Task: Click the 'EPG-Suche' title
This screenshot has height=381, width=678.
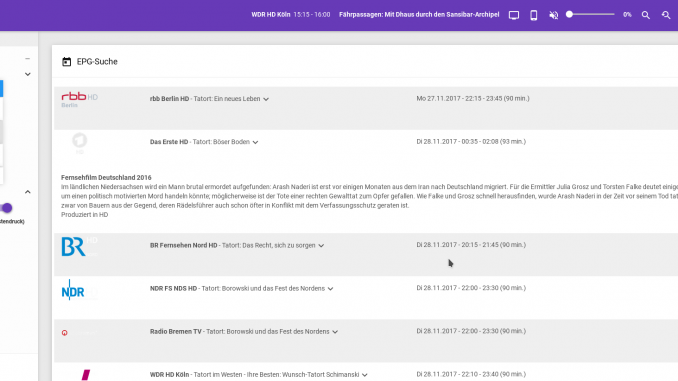Action: [97, 62]
